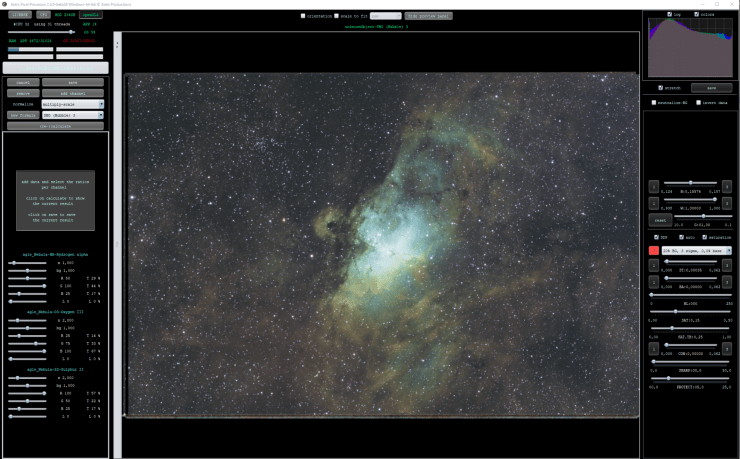Screen dimensions: 740x459
Task: Open the normalize multiply-scale dropdown
Action: [x=73, y=104]
